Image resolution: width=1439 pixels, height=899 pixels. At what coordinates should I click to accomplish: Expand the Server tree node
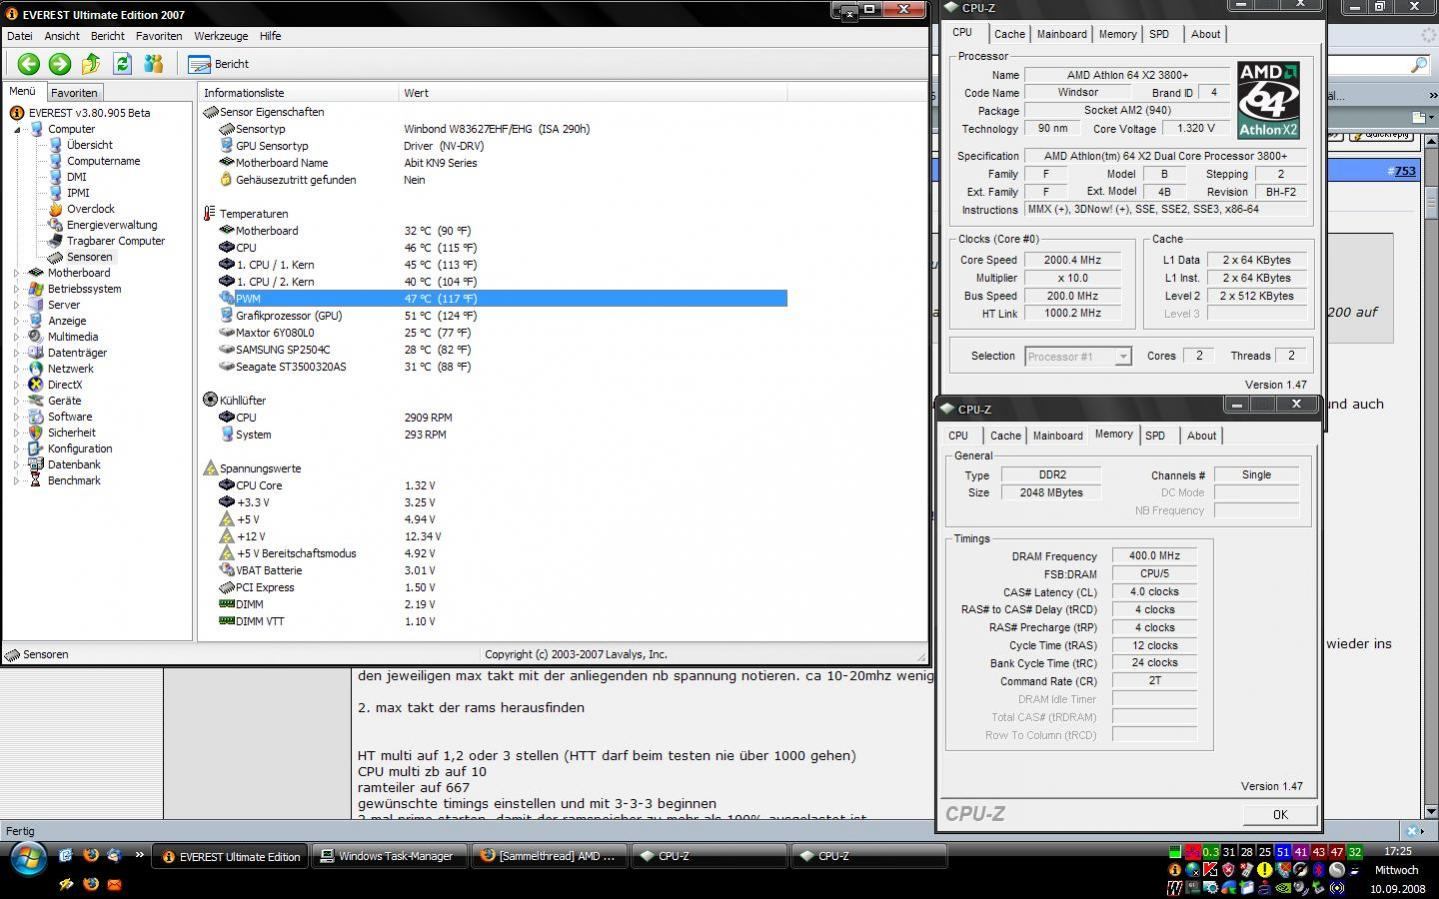[16, 305]
